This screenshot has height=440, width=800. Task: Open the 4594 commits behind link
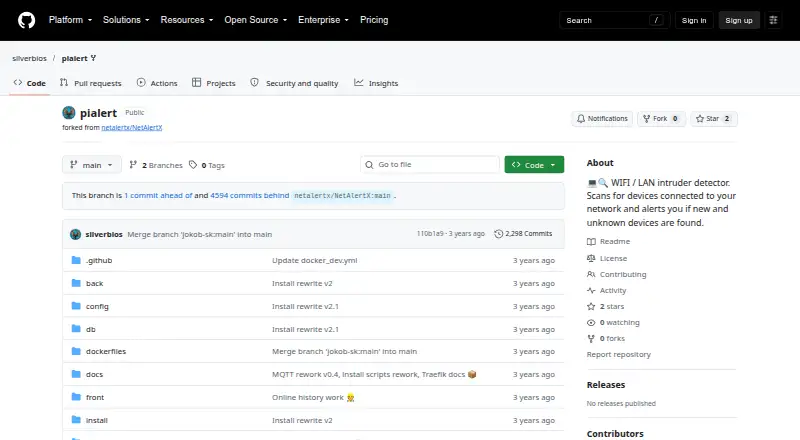249,195
